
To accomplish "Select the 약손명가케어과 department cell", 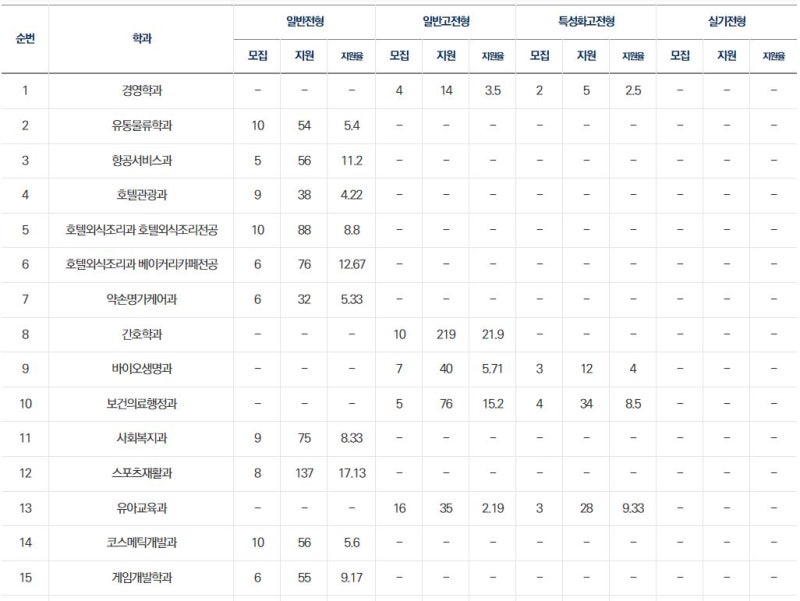I will coord(141,299).
